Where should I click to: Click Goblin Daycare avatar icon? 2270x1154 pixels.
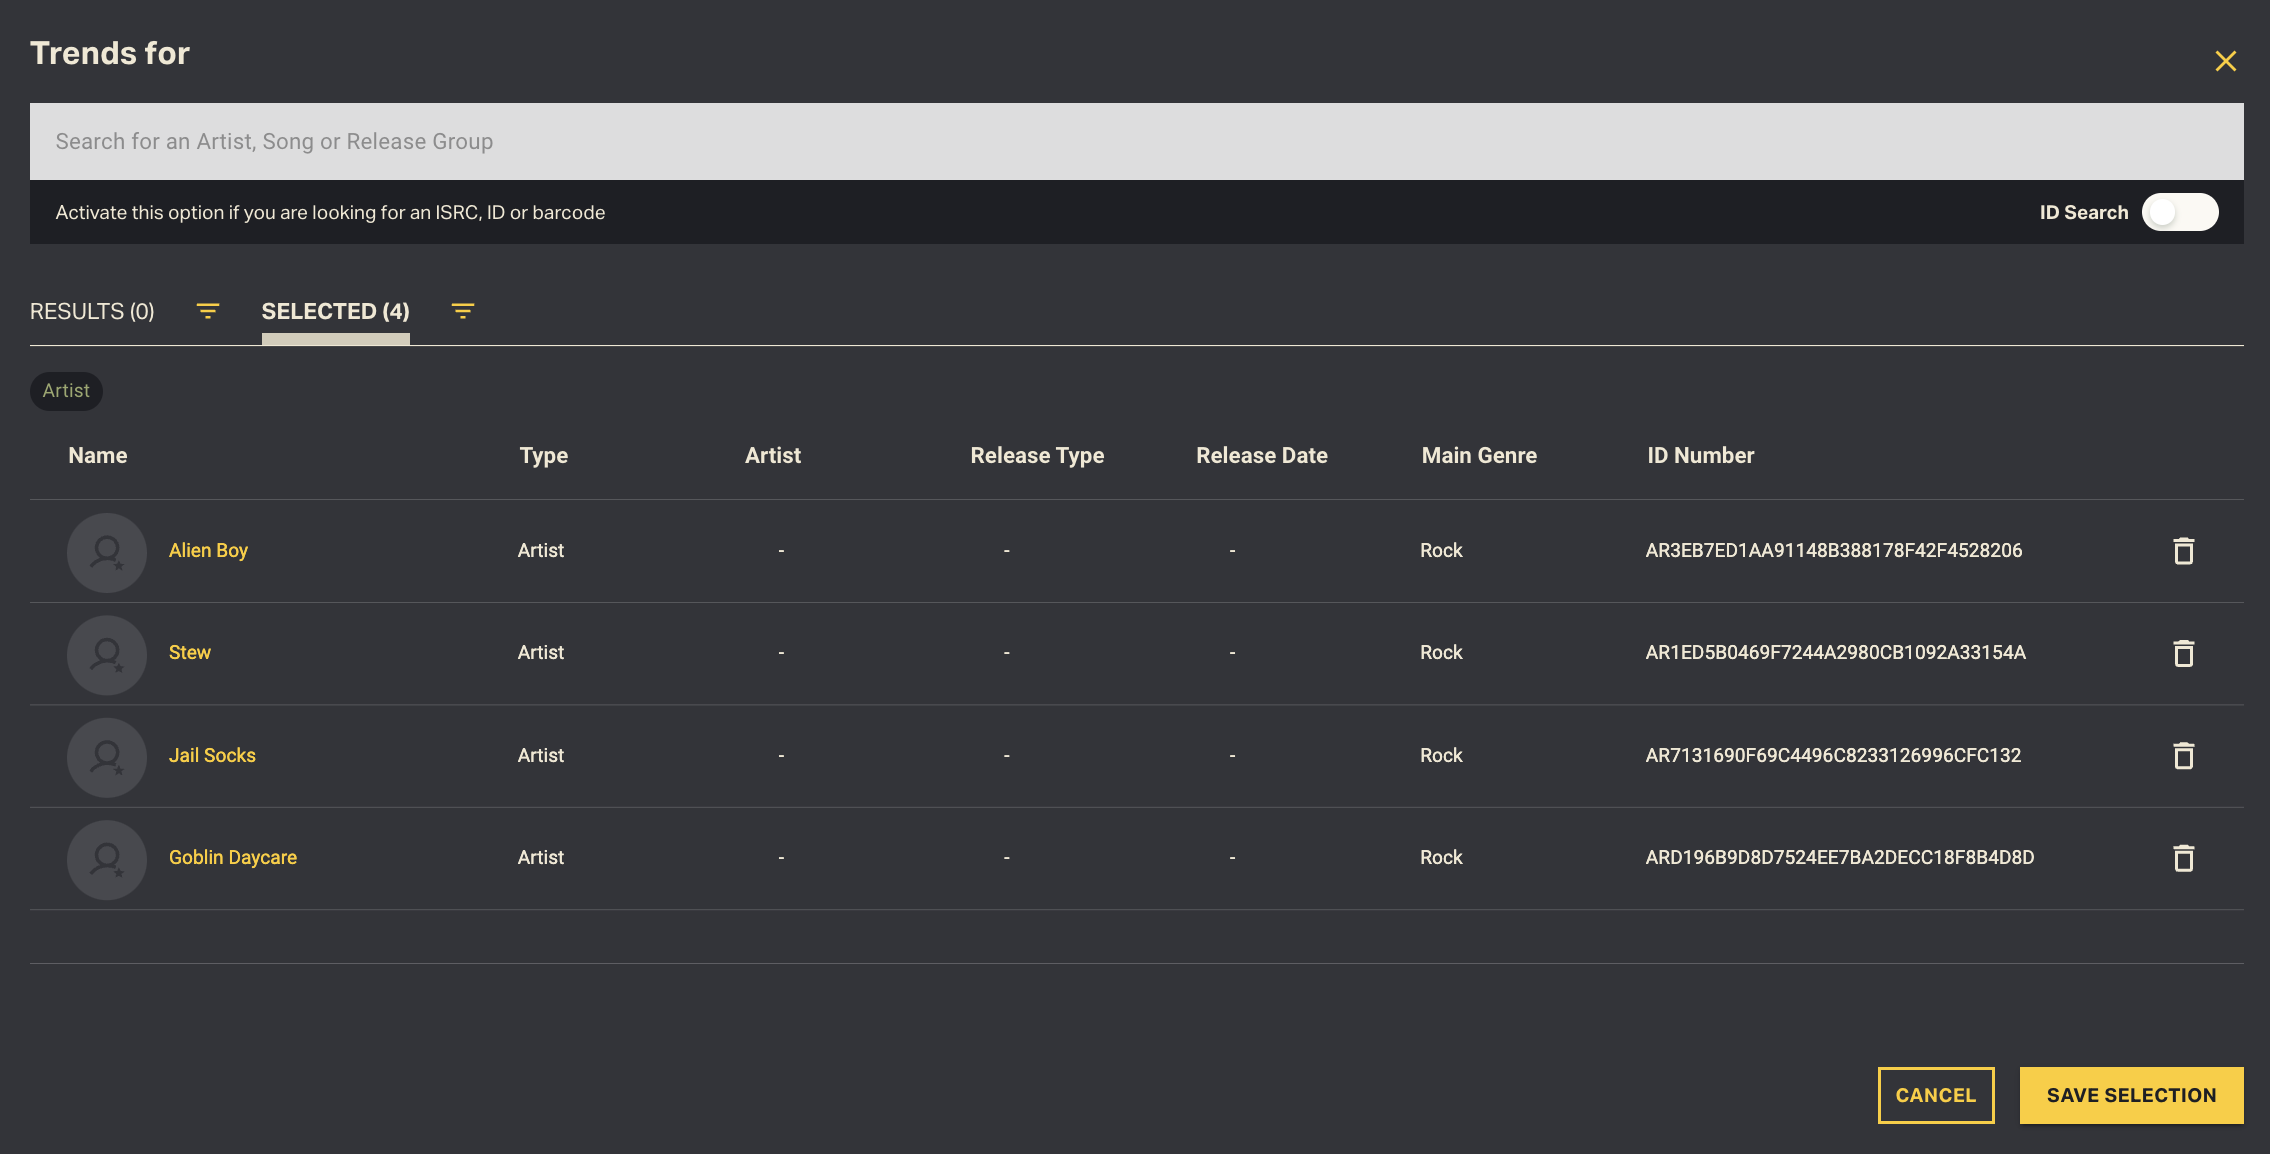107,859
